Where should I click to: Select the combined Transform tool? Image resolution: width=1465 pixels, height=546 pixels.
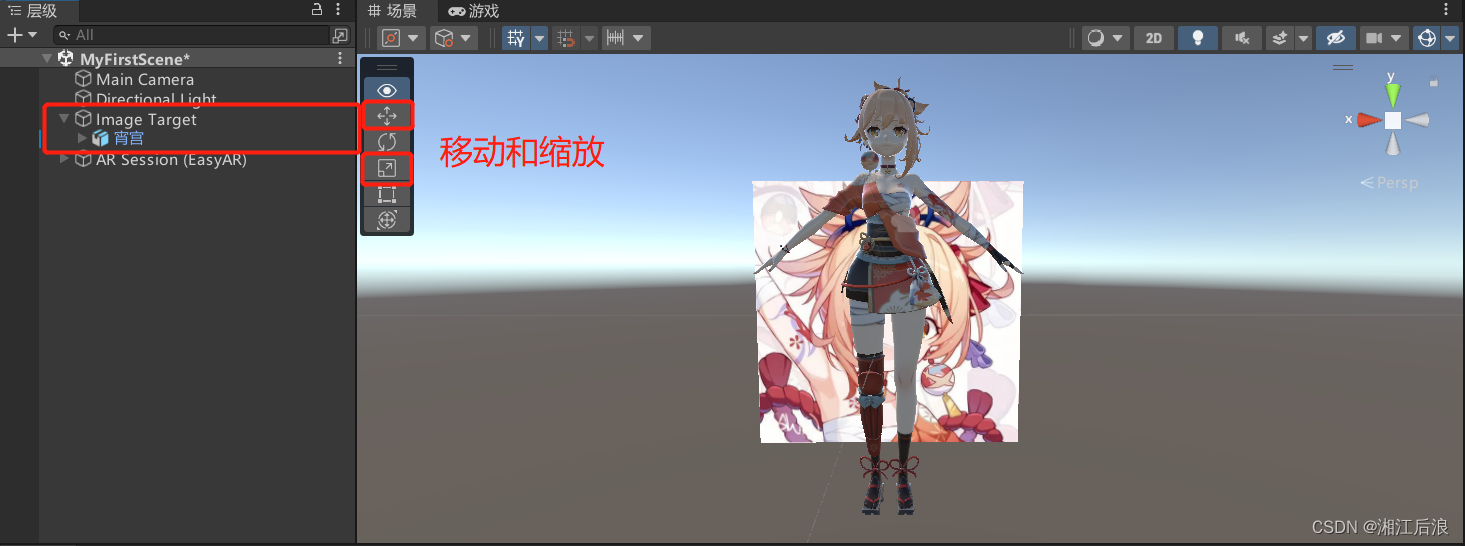tap(387, 219)
